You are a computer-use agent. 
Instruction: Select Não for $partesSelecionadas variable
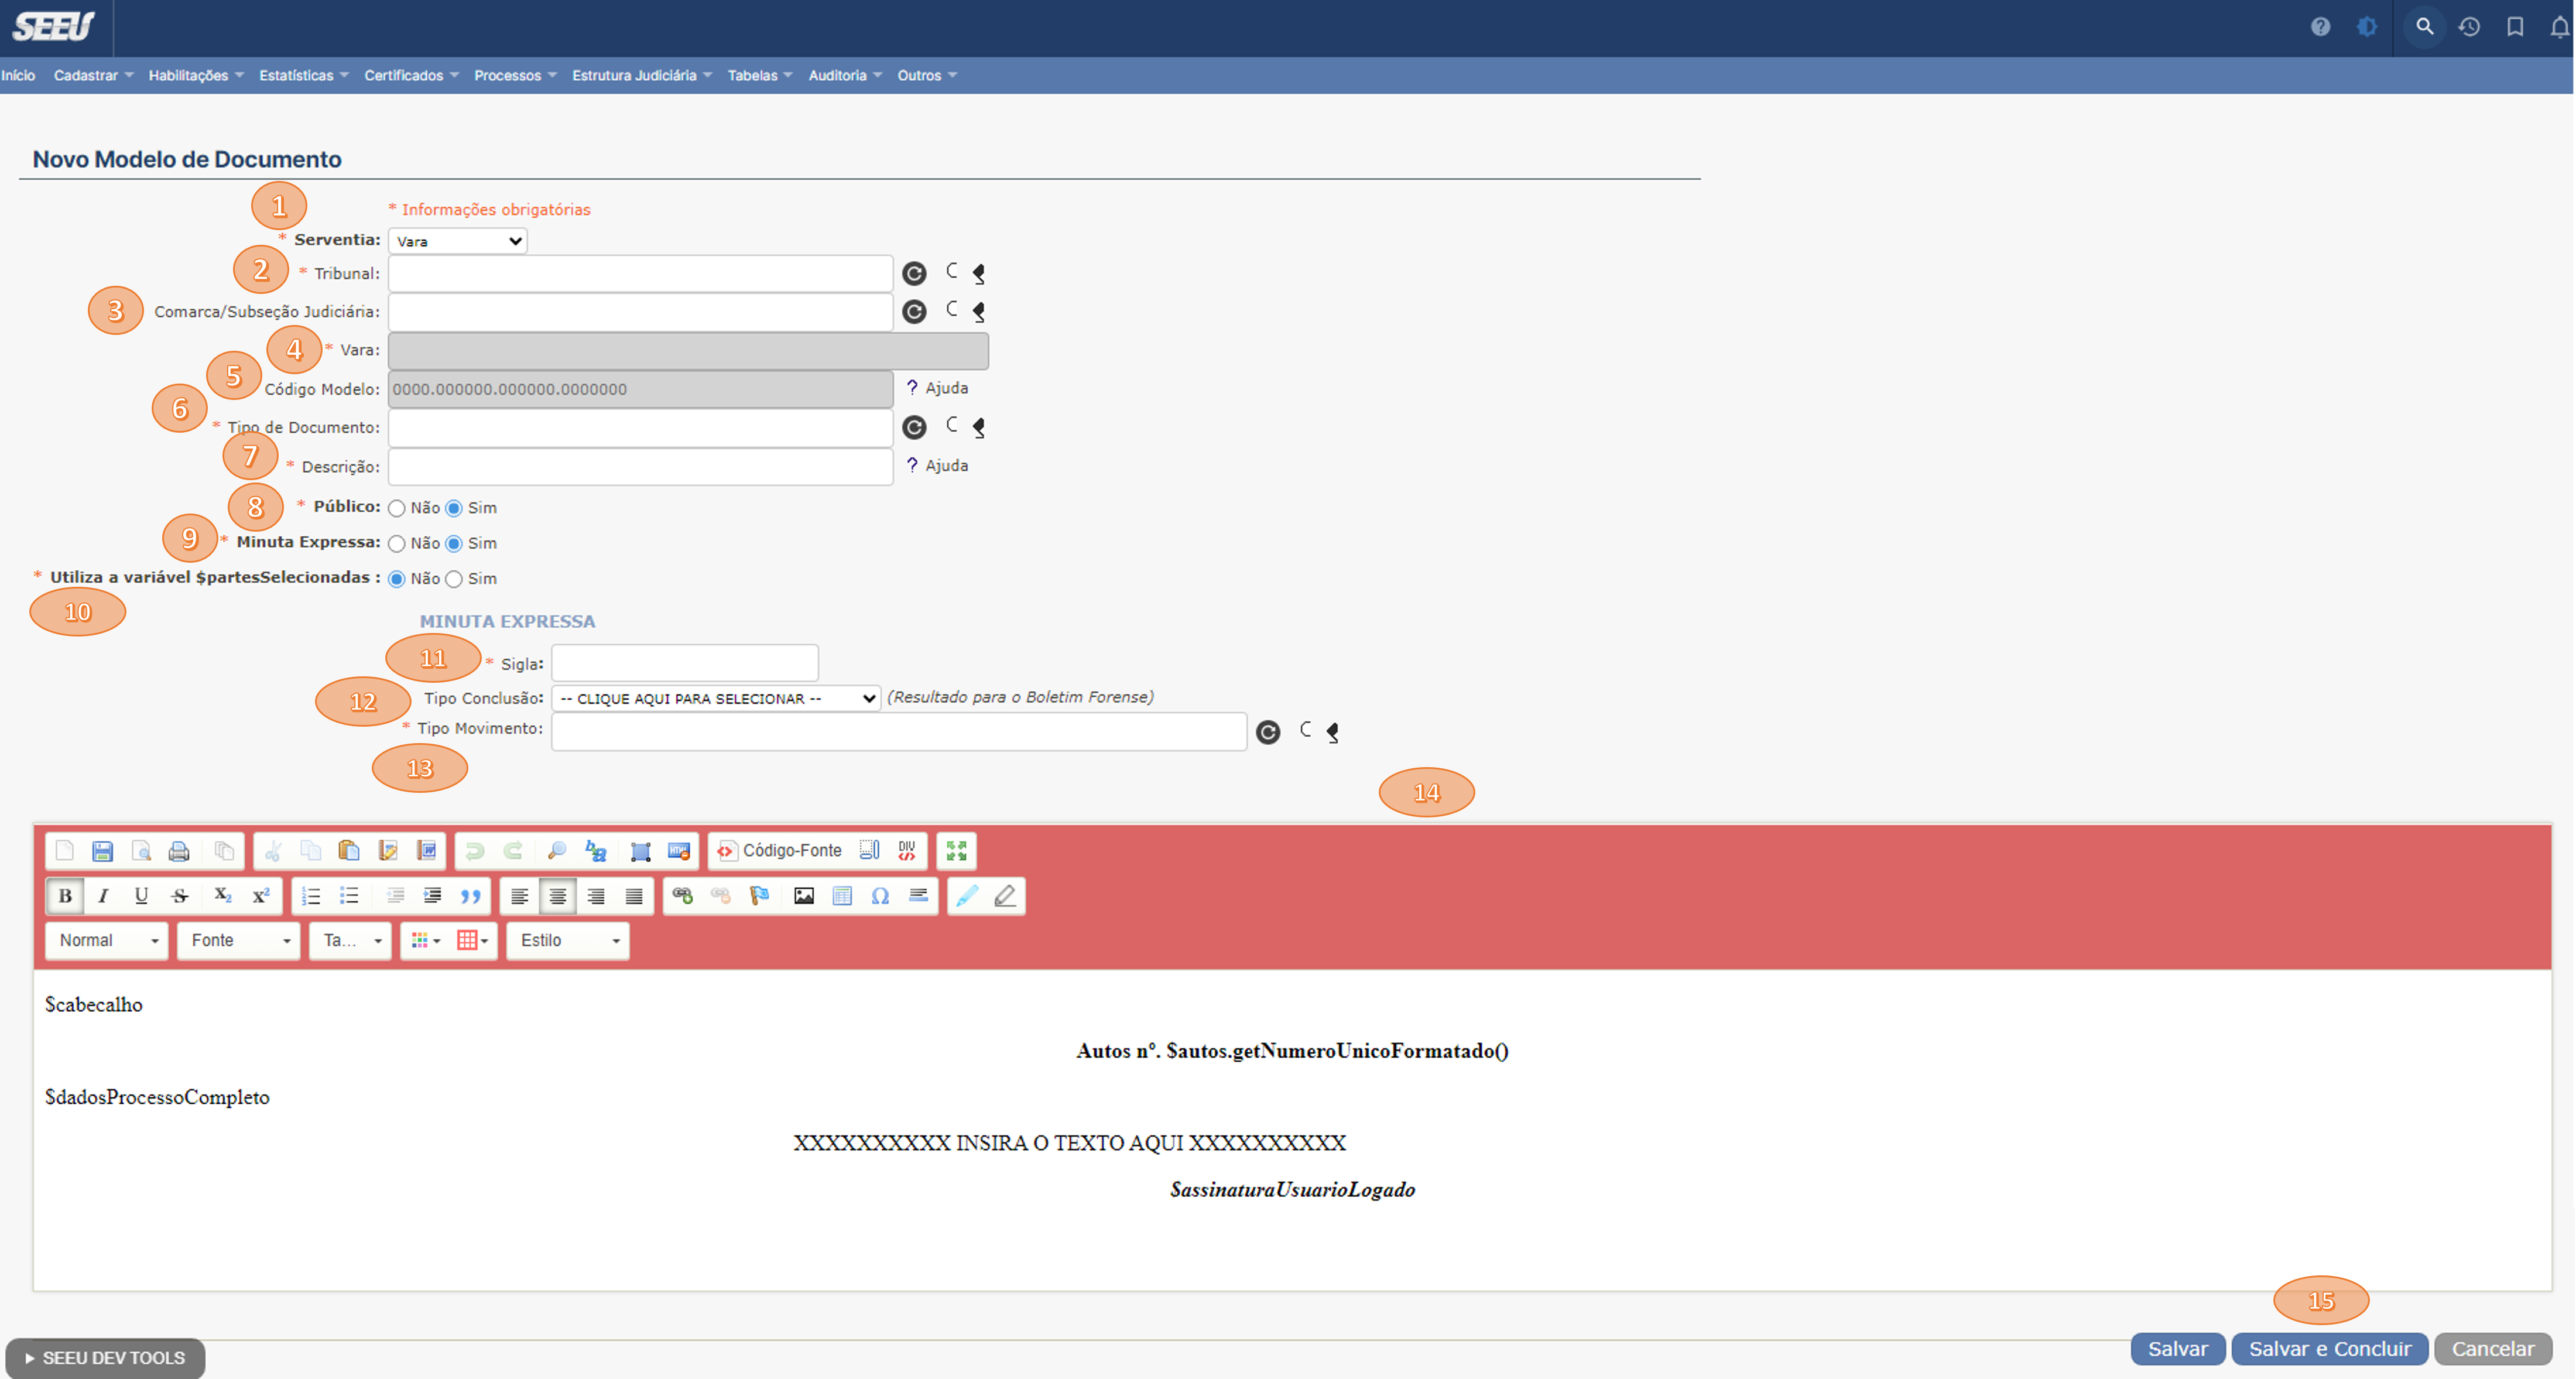[397, 579]
